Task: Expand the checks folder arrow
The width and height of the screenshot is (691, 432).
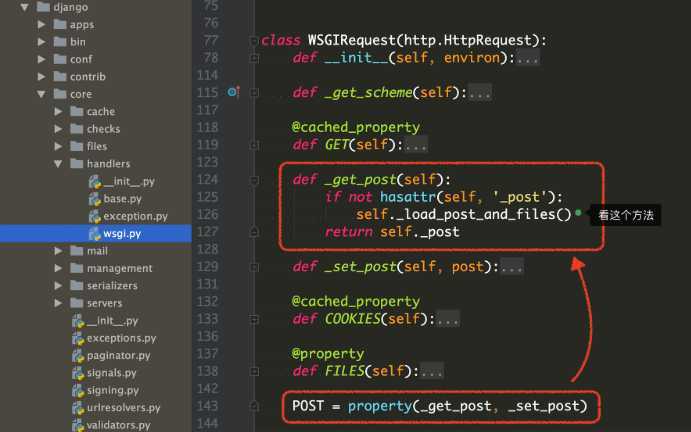Action: [58, 129]
